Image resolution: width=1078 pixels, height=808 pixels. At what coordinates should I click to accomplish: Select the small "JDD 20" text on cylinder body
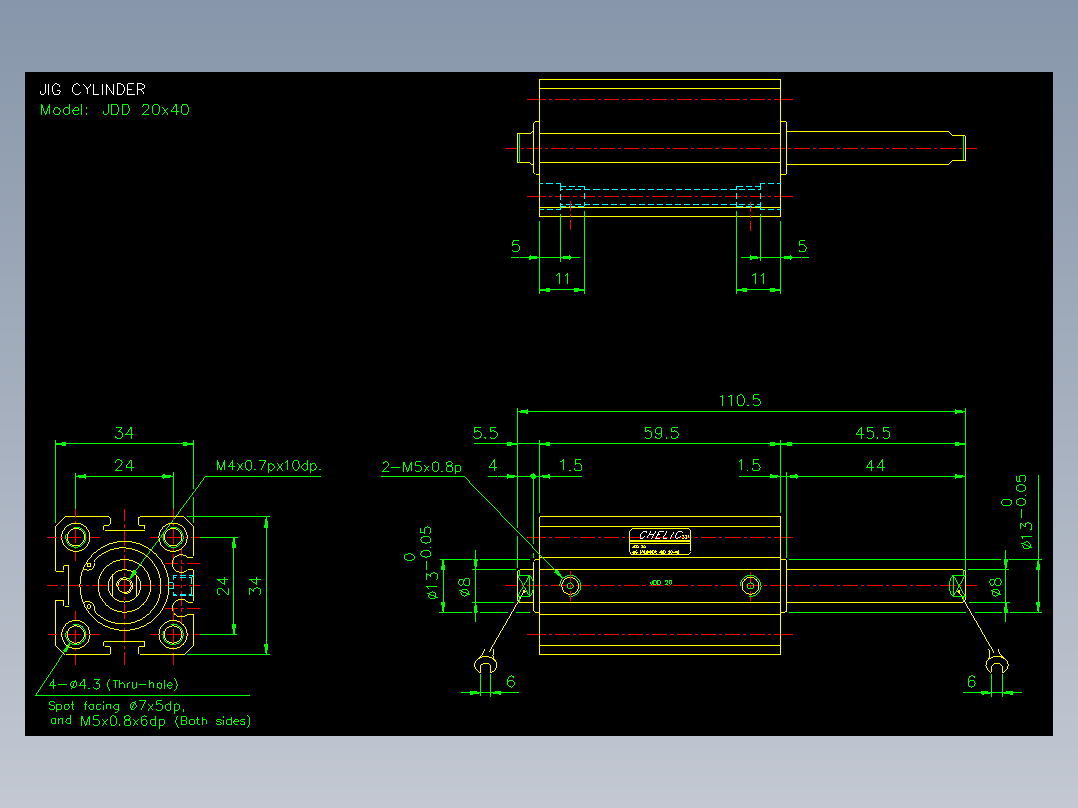click(661, 583)
